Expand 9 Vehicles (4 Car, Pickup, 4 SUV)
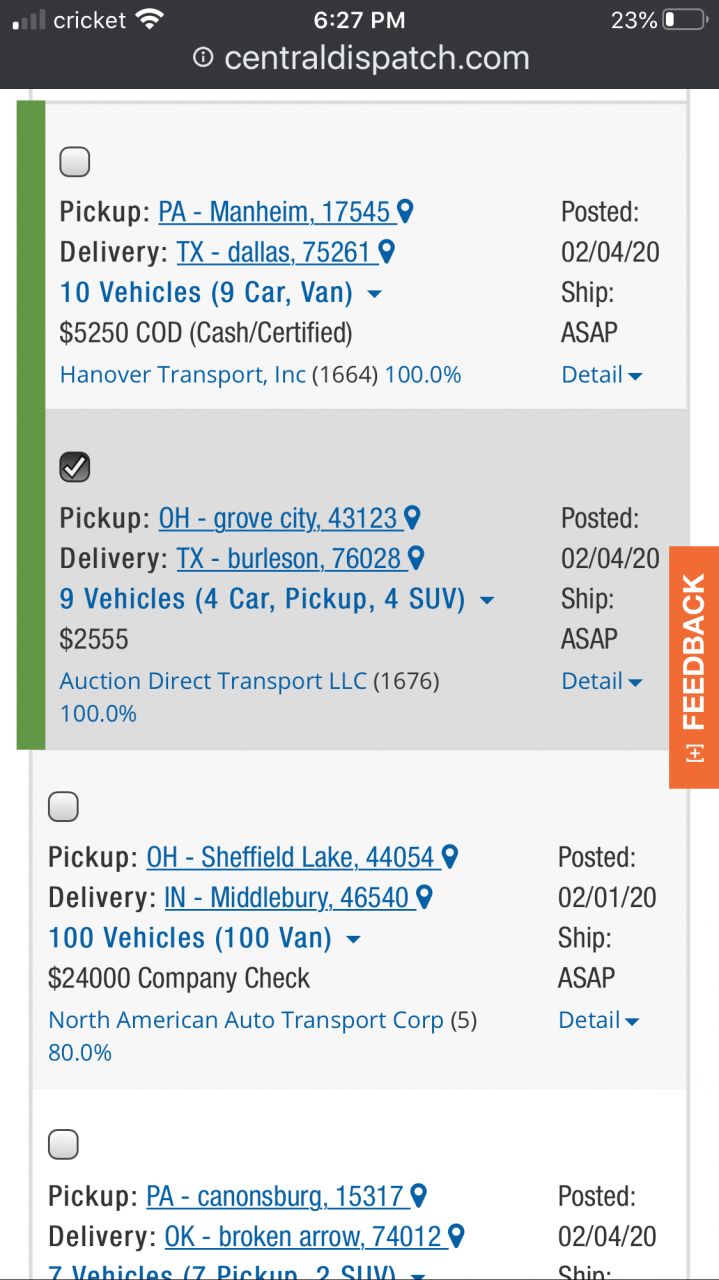719x1280 pixels. pos(487,600)
